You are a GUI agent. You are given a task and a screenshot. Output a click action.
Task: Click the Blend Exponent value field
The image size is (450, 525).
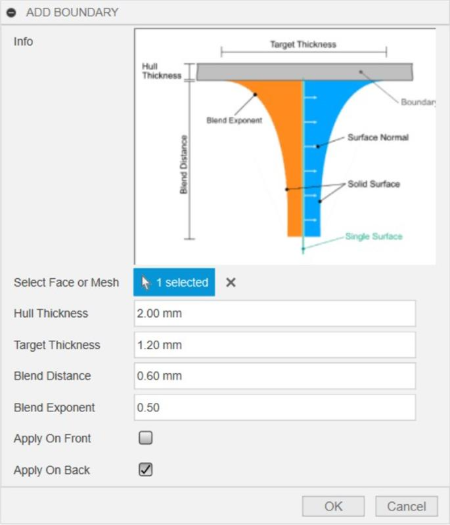(x=275, y=407)
